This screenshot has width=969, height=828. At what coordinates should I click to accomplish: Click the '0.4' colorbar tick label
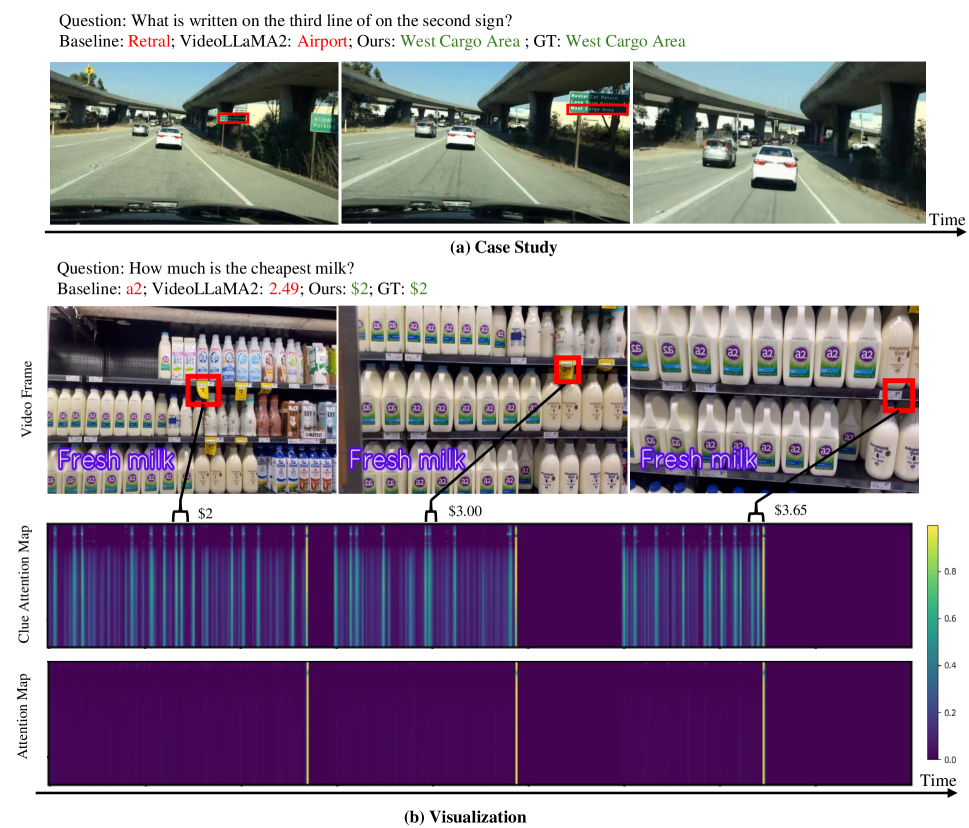pos(950,665)
